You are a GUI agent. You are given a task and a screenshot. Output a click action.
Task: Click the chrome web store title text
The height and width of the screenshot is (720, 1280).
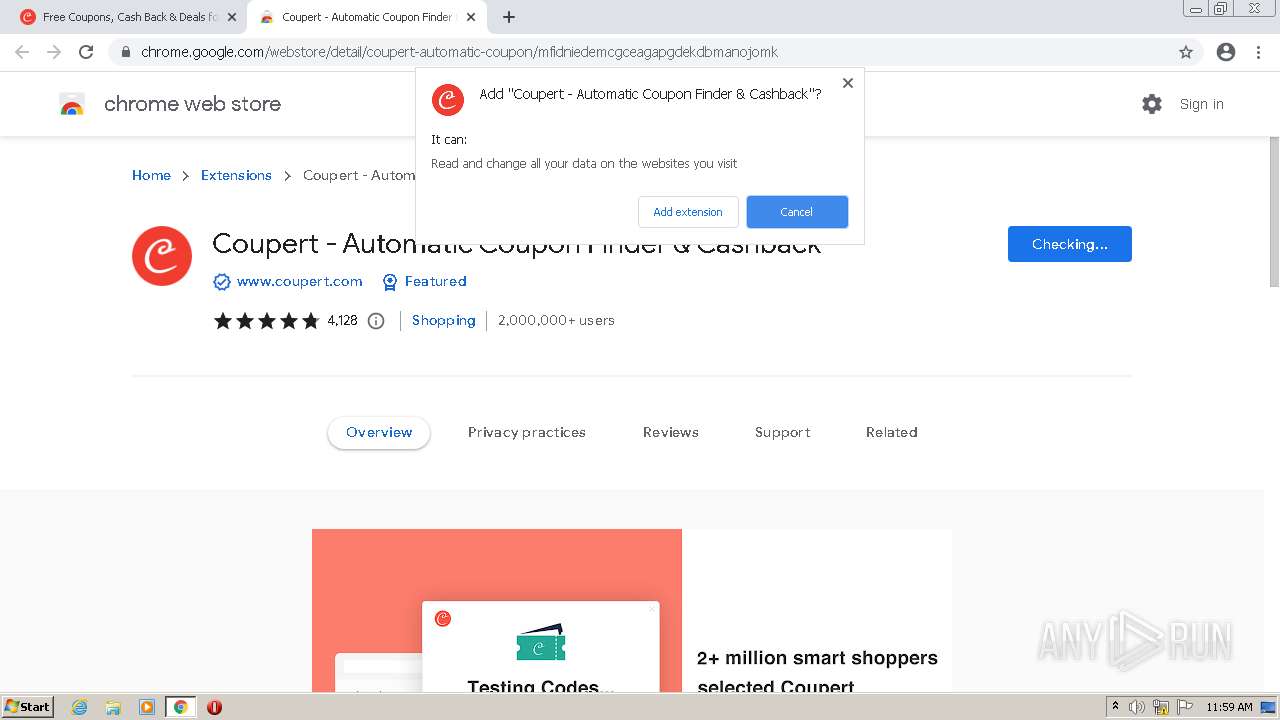[193, 104]
